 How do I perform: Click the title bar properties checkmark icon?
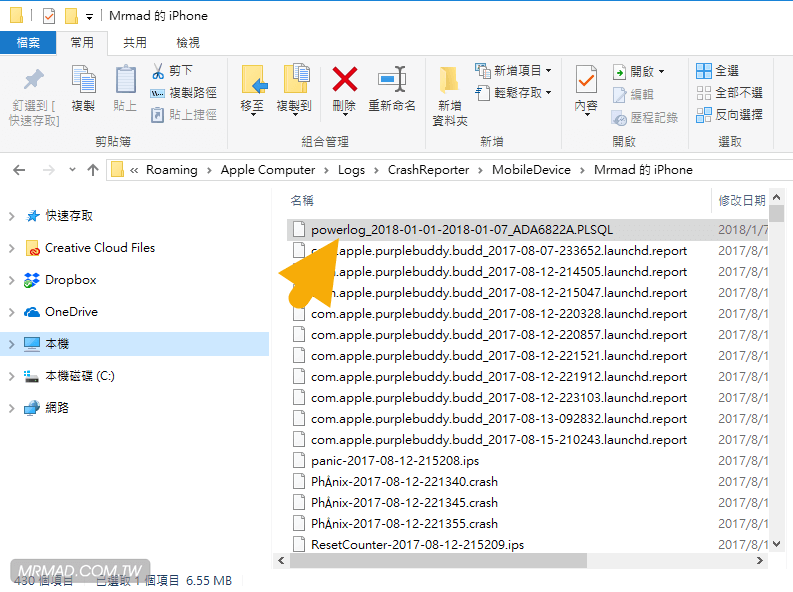point(49,16)
